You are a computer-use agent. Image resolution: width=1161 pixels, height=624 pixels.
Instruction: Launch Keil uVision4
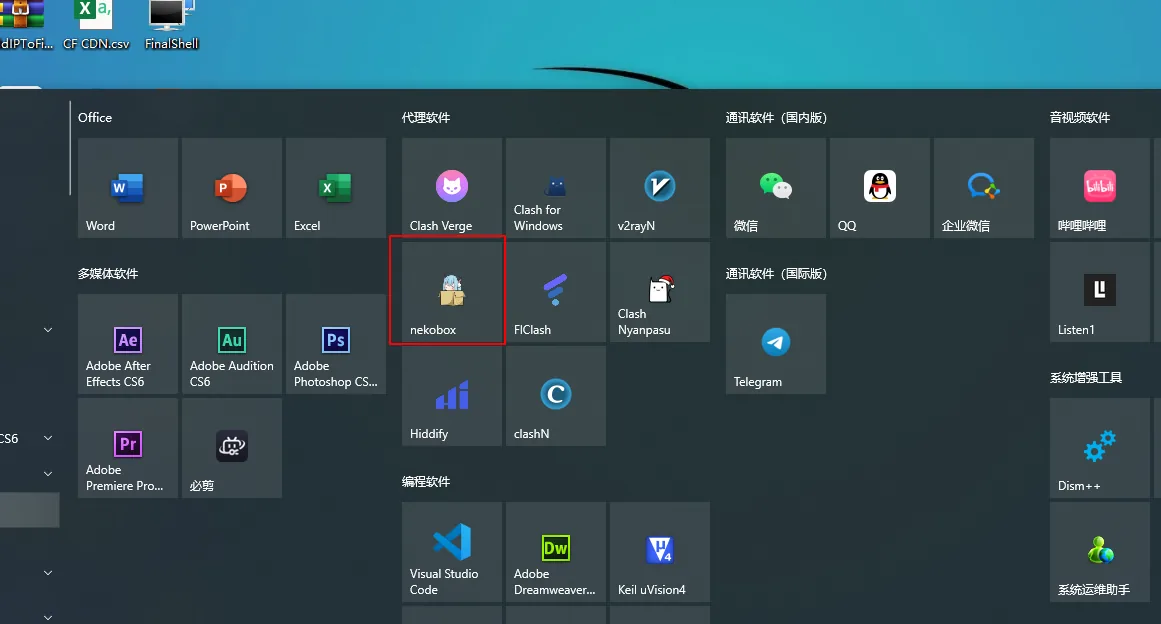[x=660, y=552]
